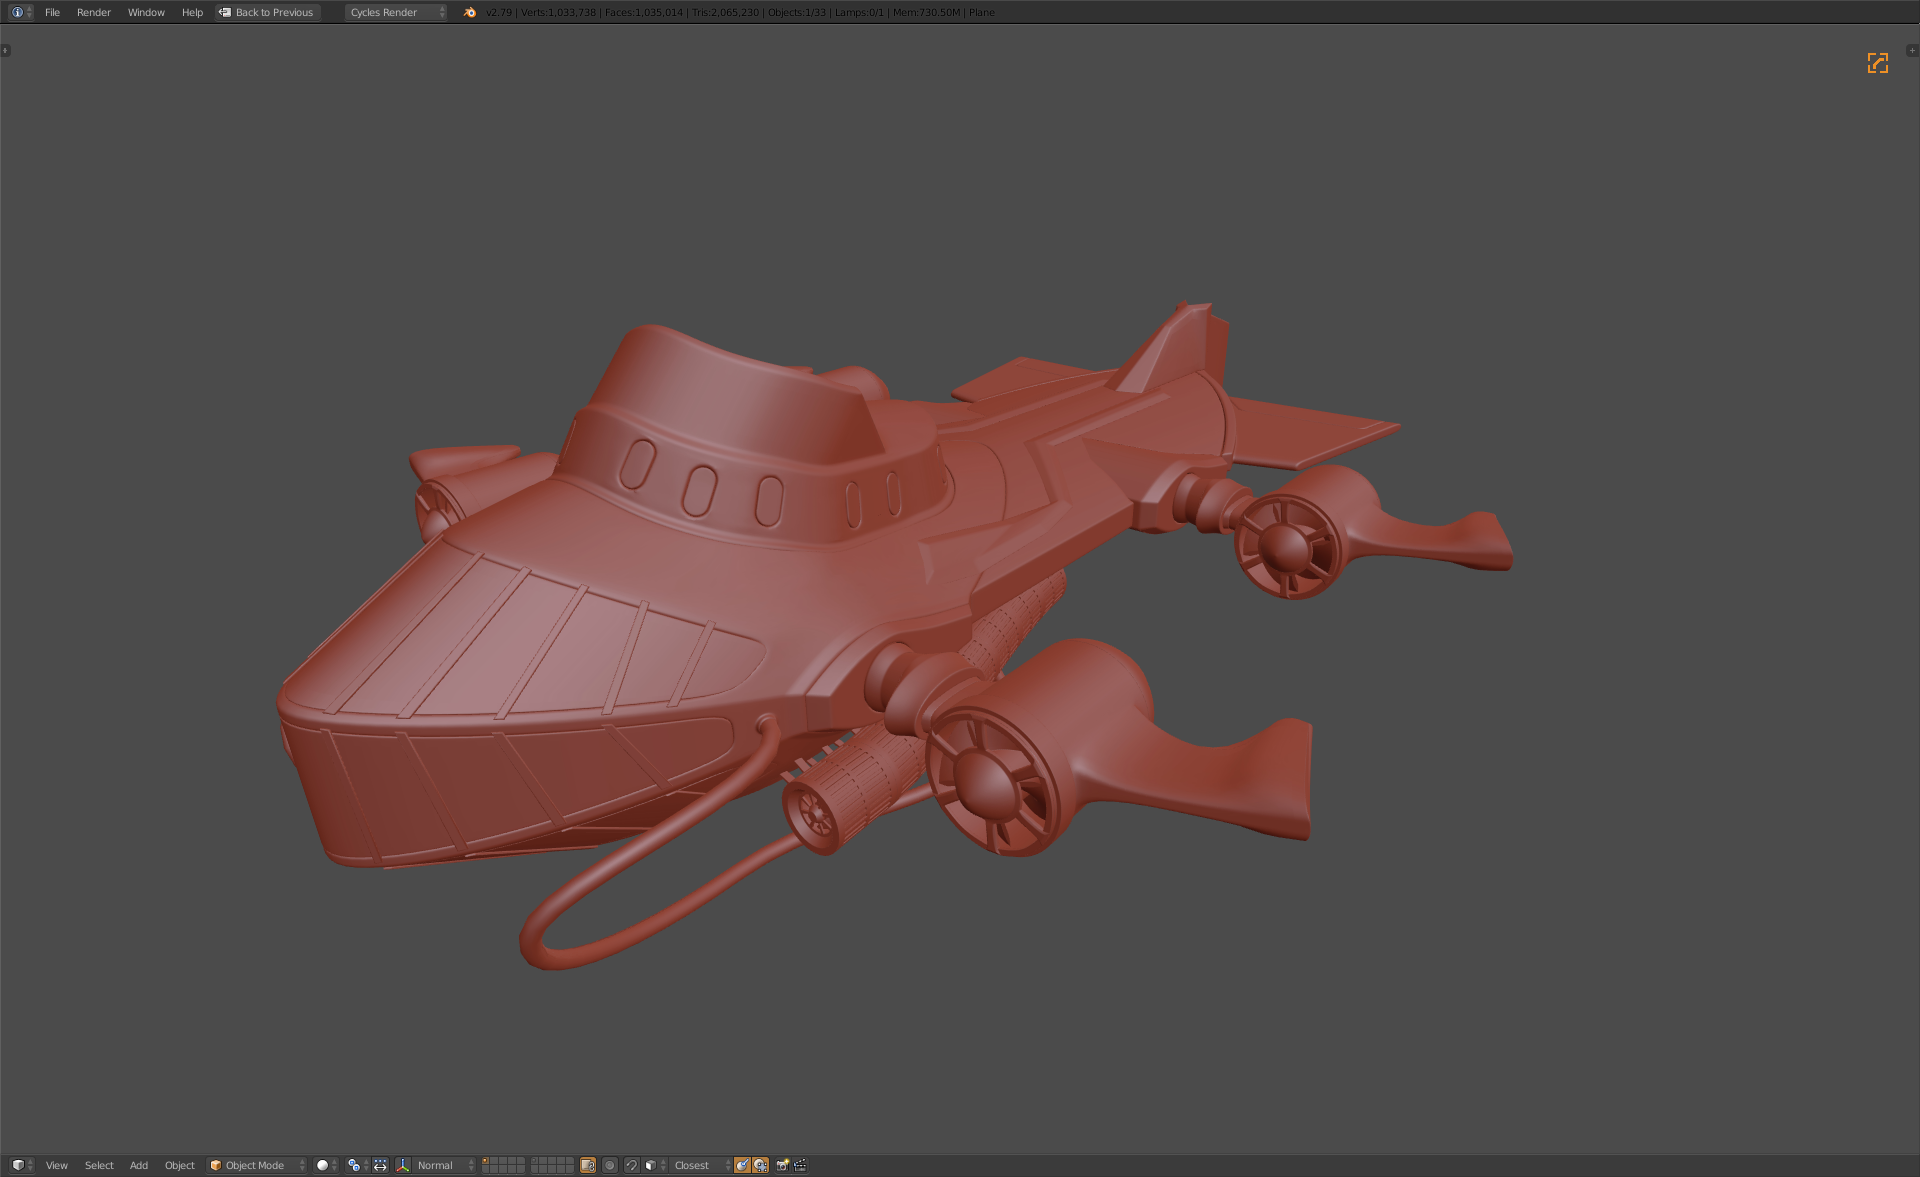The height and width of the screenshot is (1177, 1920).
Task: Open the File menu
Action: pyautogui.click(x=52, y=12)
